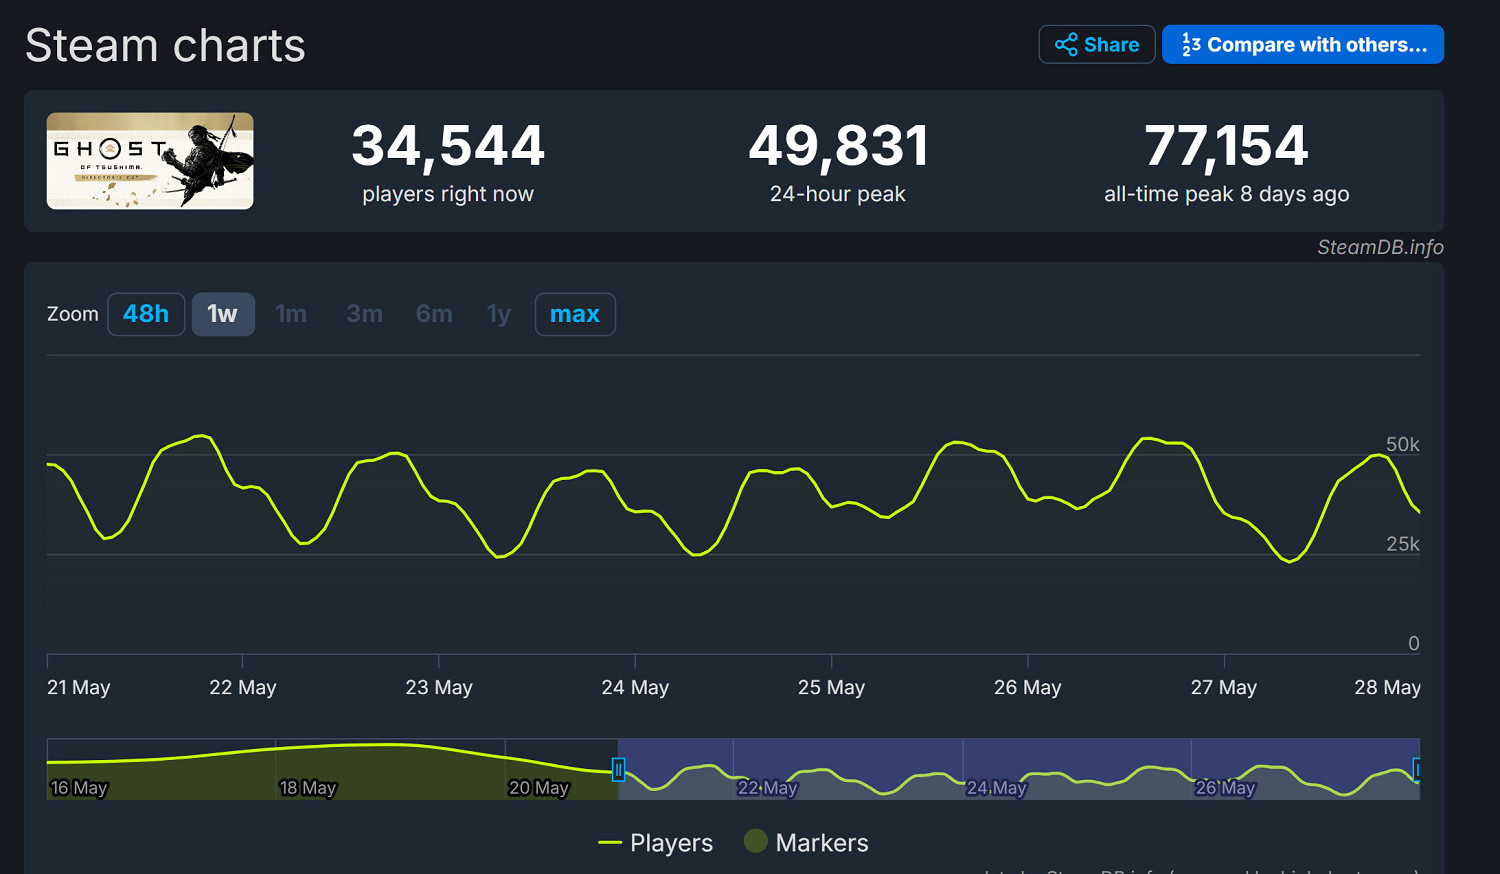The image size is (1500, 874).
Task: Select the 3m zoom range
Action: (x=364, y=313)
